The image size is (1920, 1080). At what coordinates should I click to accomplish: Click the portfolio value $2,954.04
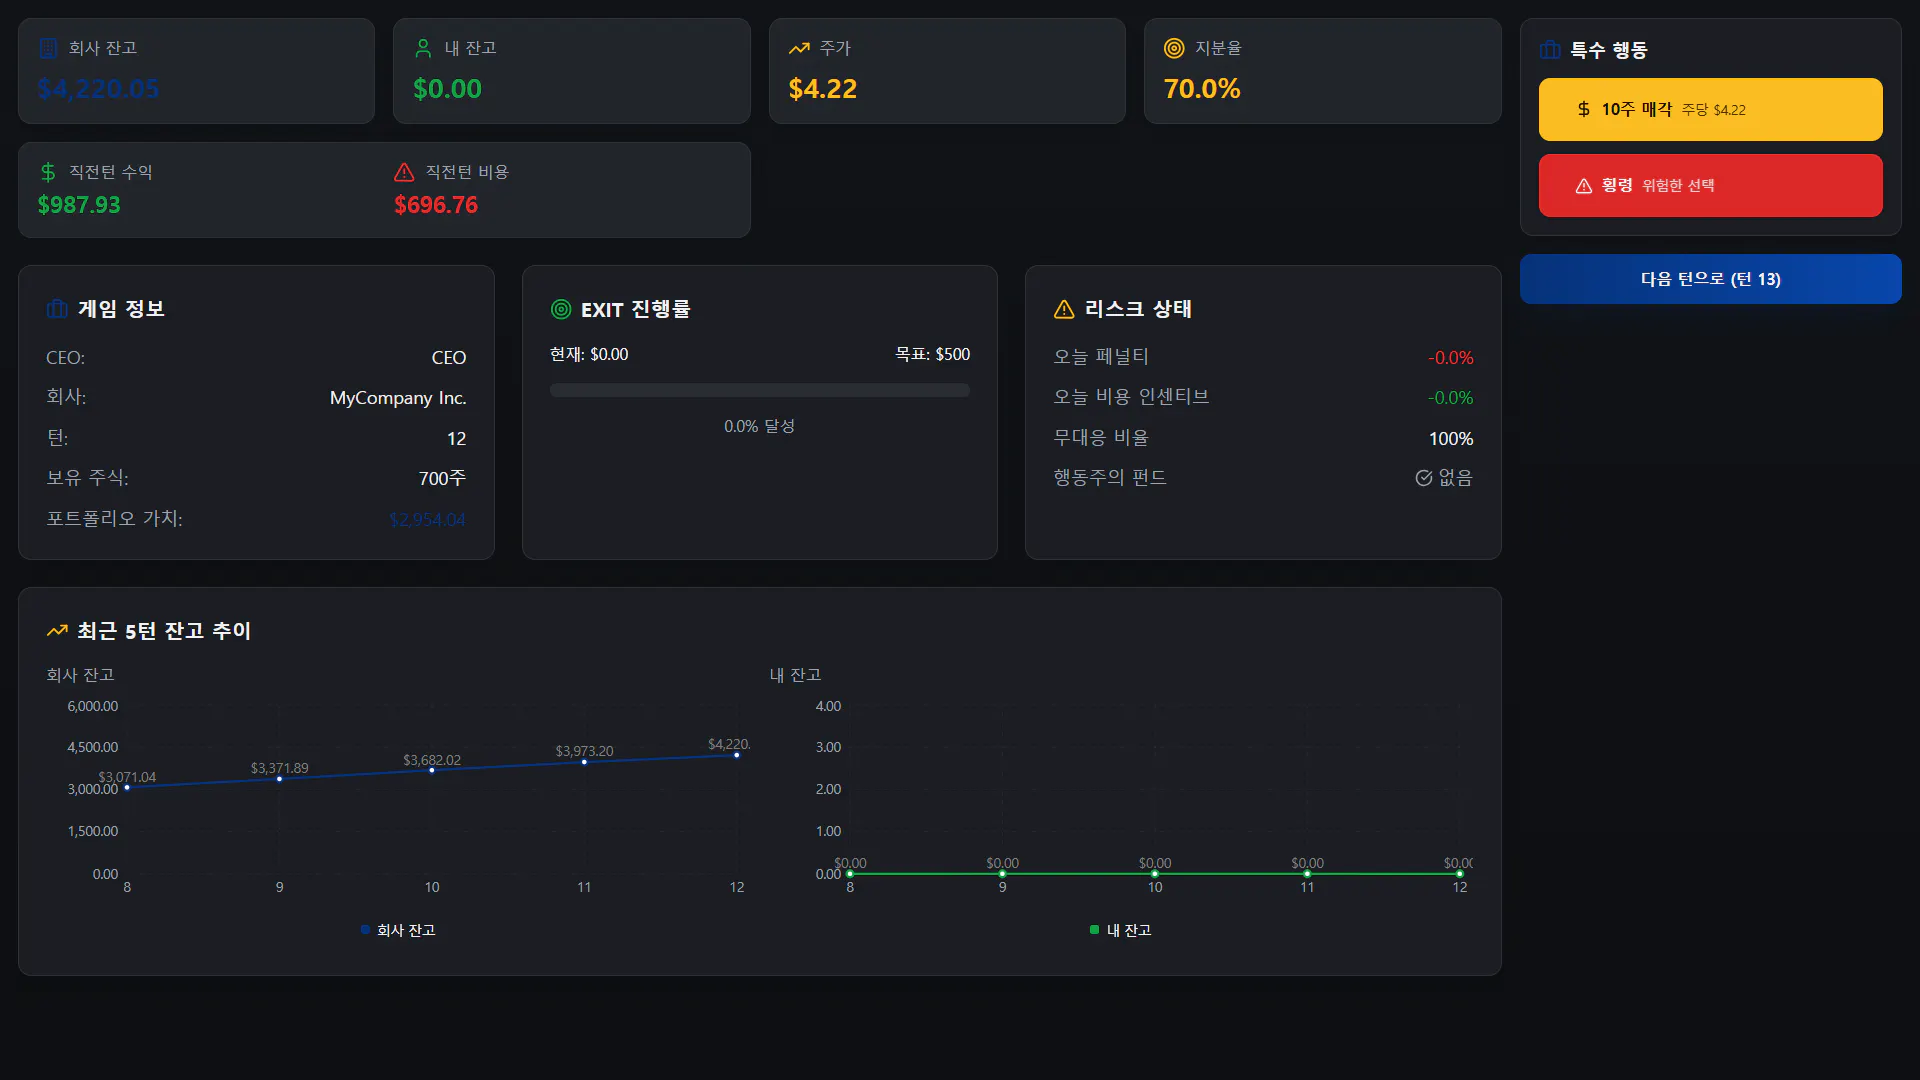coord(427,519)
